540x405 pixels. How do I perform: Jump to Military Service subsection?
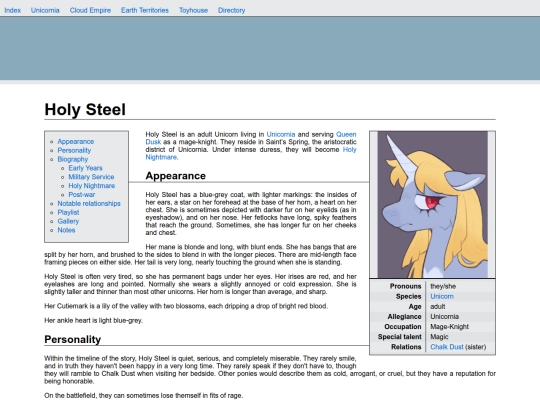91,177
